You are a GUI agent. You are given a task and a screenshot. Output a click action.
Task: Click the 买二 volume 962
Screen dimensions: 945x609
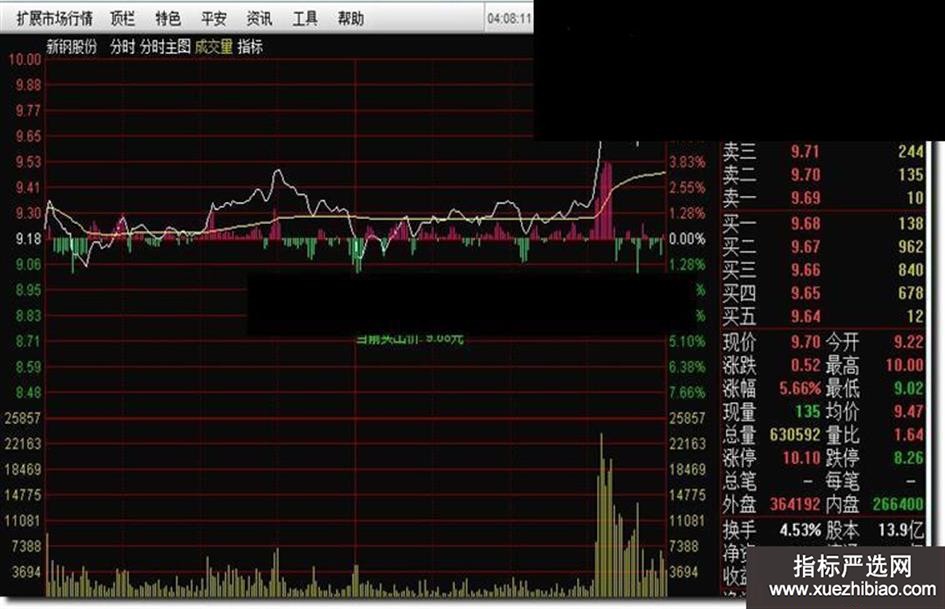click(911, 247)
